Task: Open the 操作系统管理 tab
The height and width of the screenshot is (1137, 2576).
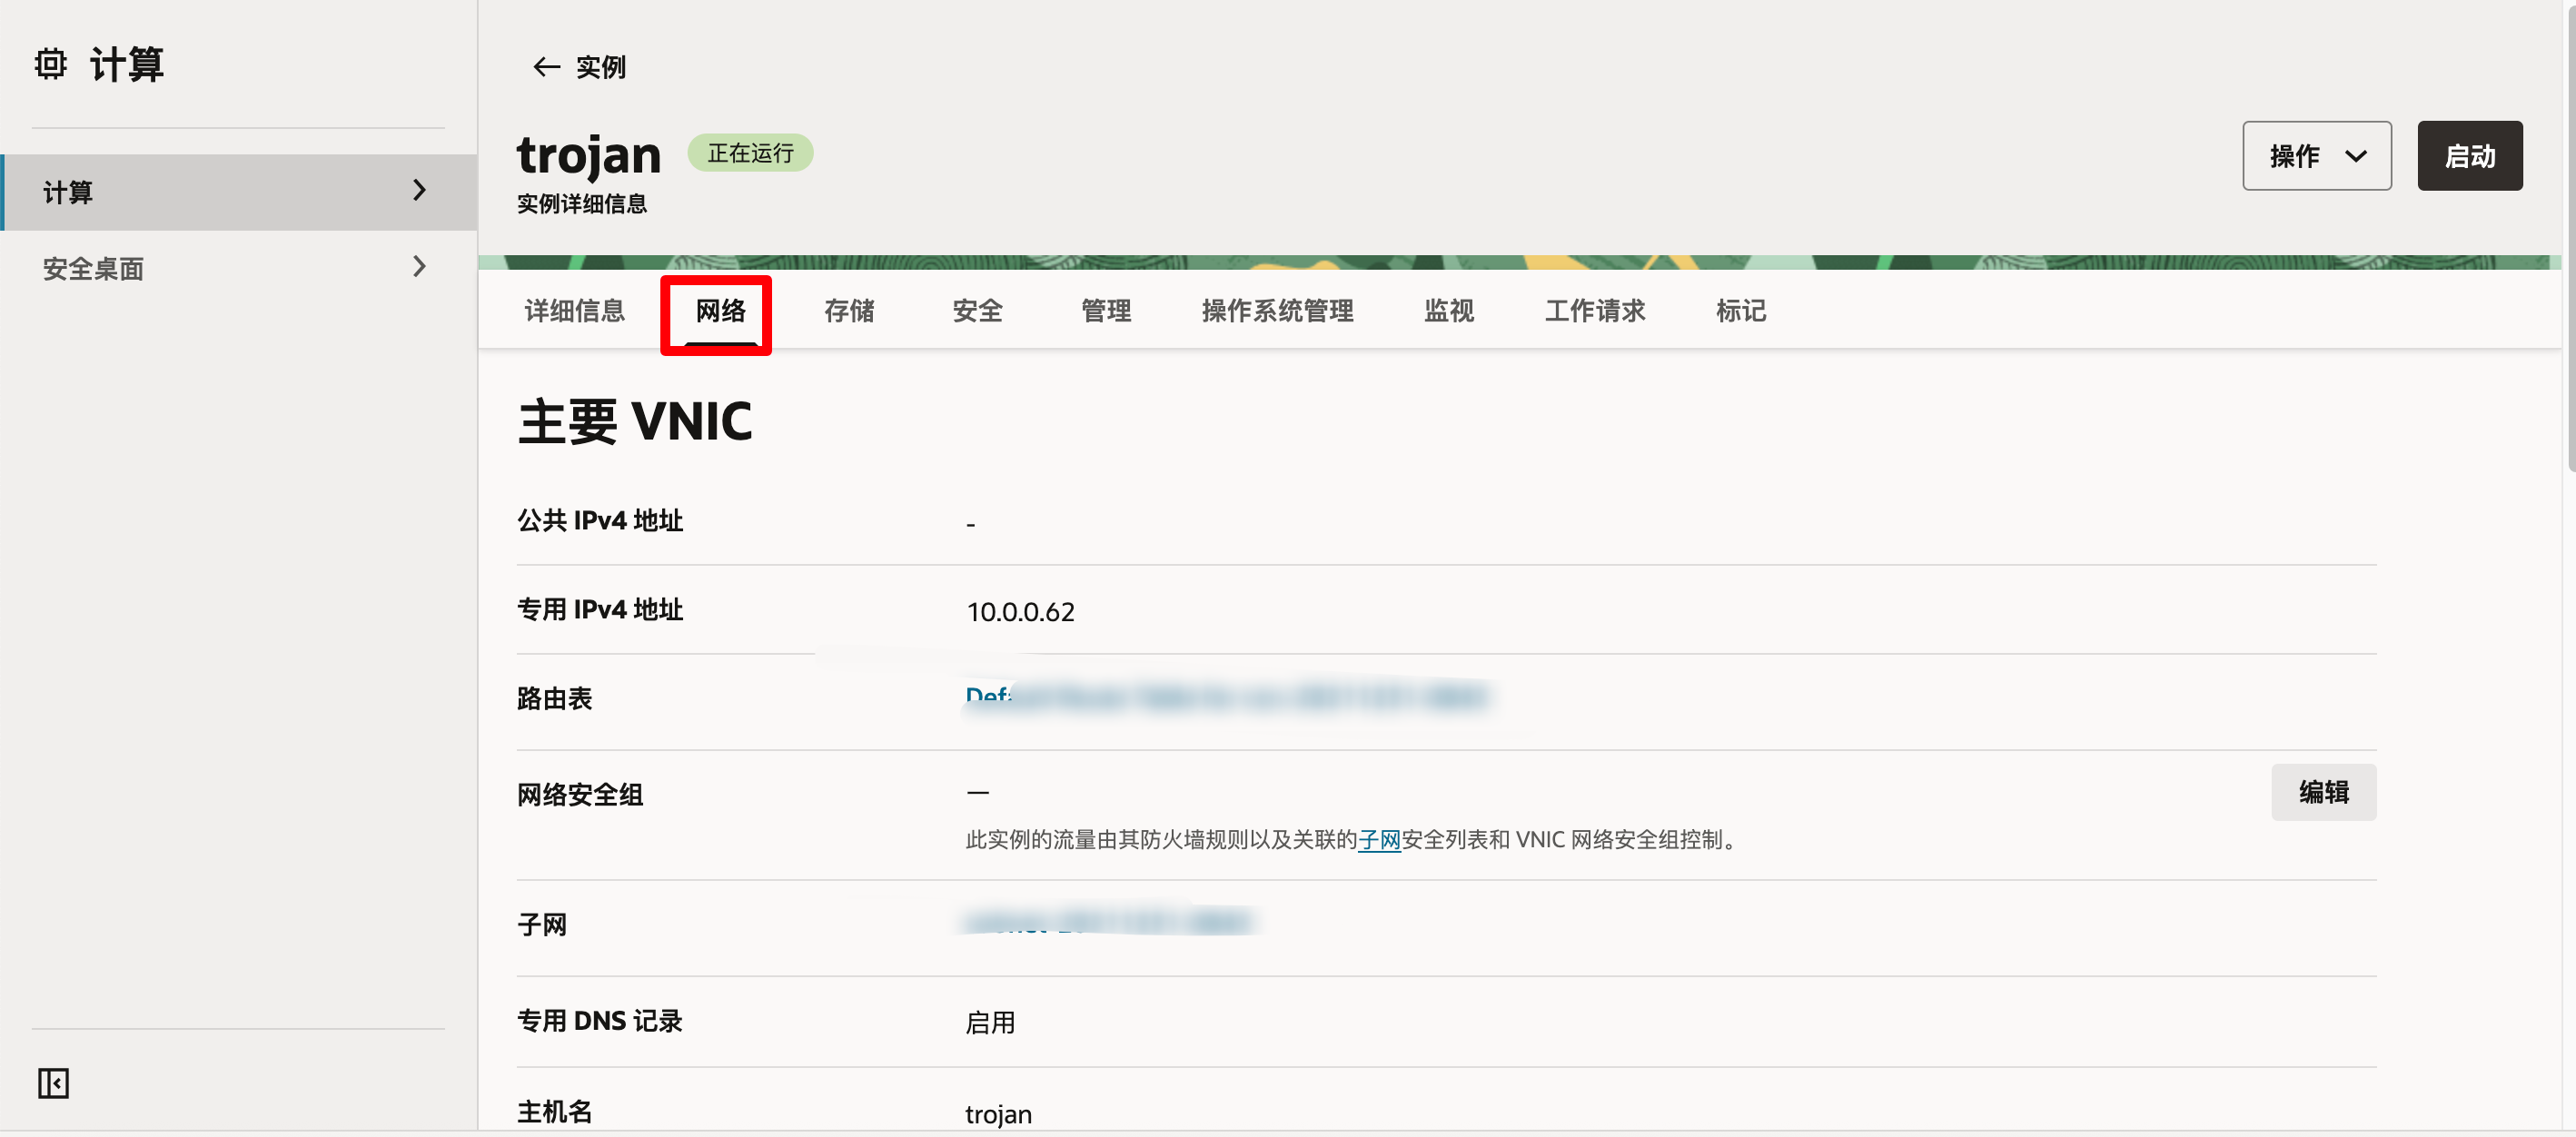Action: point(1277,311)
